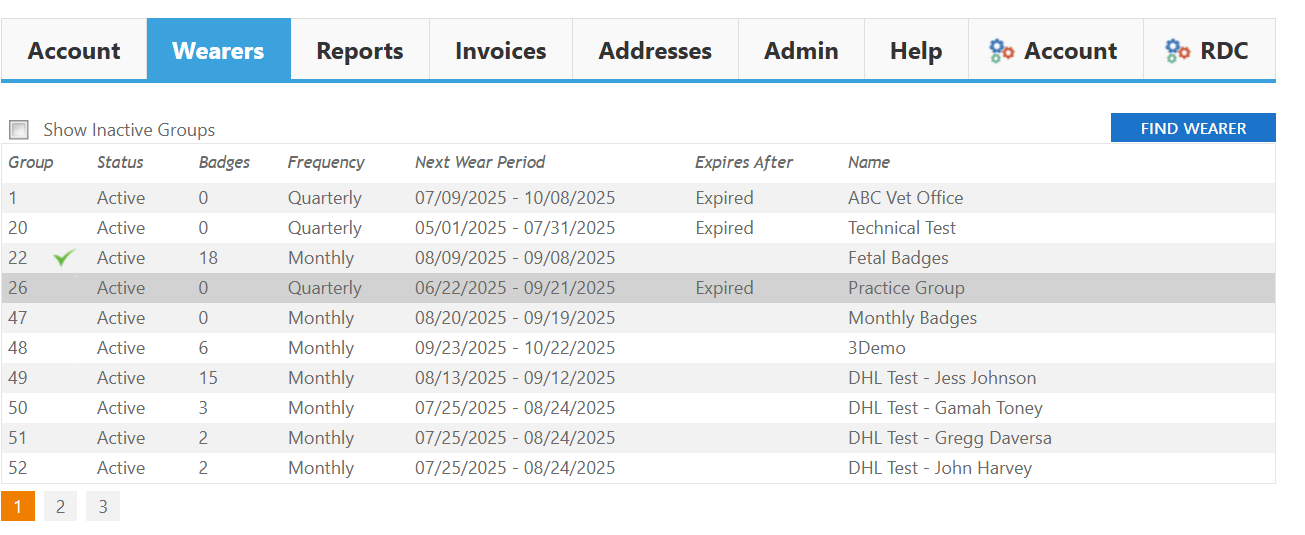The width and height of the screenshot is (1305, 535).
Task: Open the Invoices tab
Action: [500, 51]
